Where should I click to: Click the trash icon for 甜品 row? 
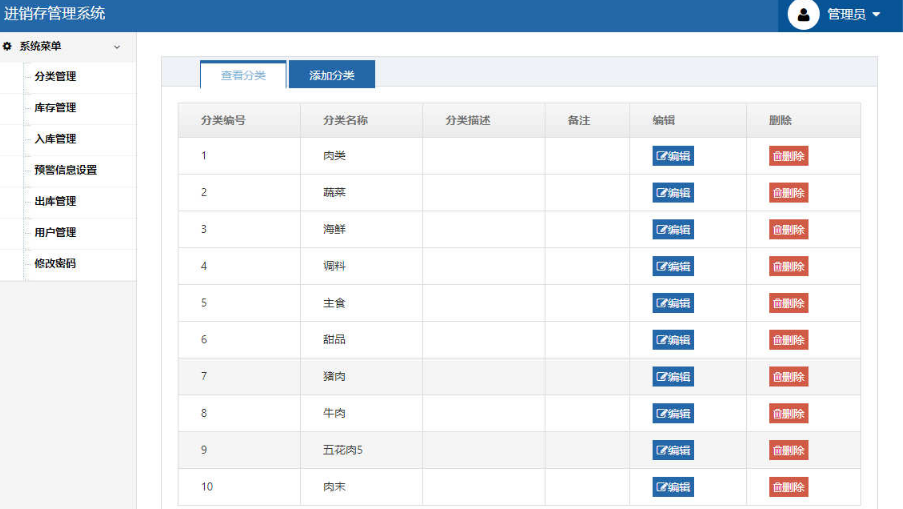tap(776, 340)
